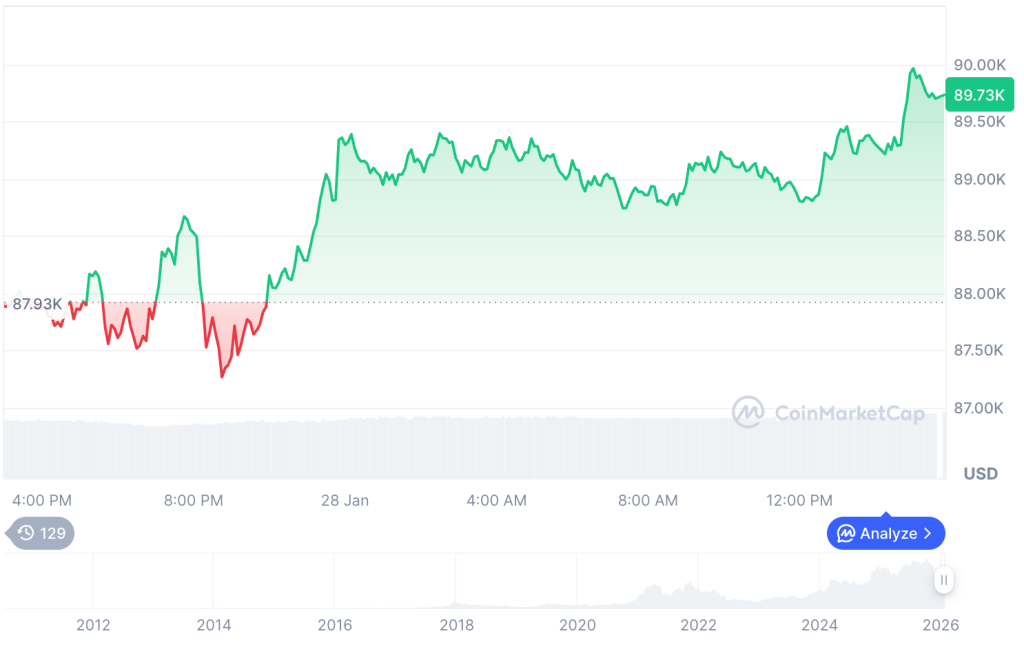Click the 12:00 PM time axis label
This screenshot has height=649, width=1024.
(799, 500)
